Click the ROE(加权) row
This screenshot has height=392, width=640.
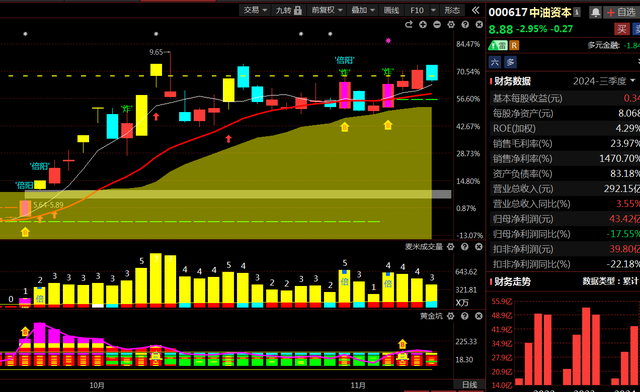point(564,128)
